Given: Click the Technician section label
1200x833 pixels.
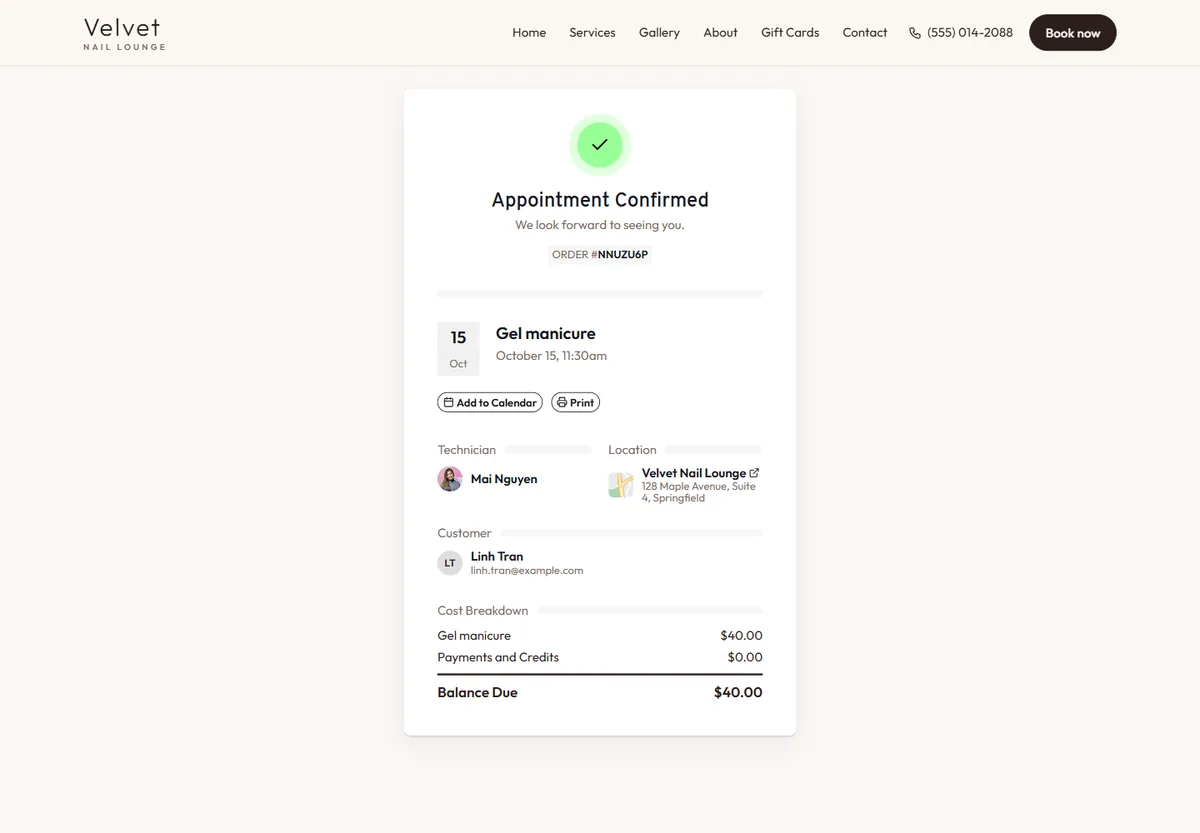Looking at the screenshot, I should pos(466,450).
